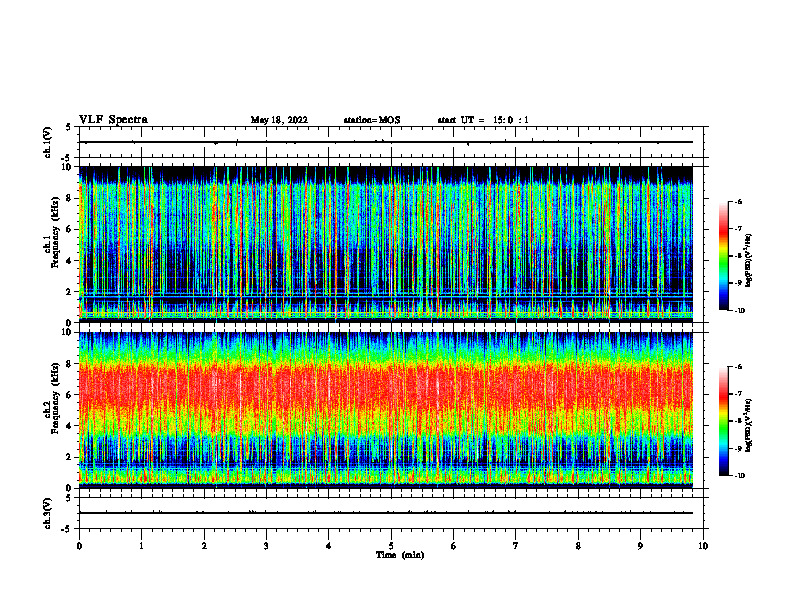The height and width of the screenshot is (612, 792).
Task: Click time axis tick label '3'
Action: [266, 546]
